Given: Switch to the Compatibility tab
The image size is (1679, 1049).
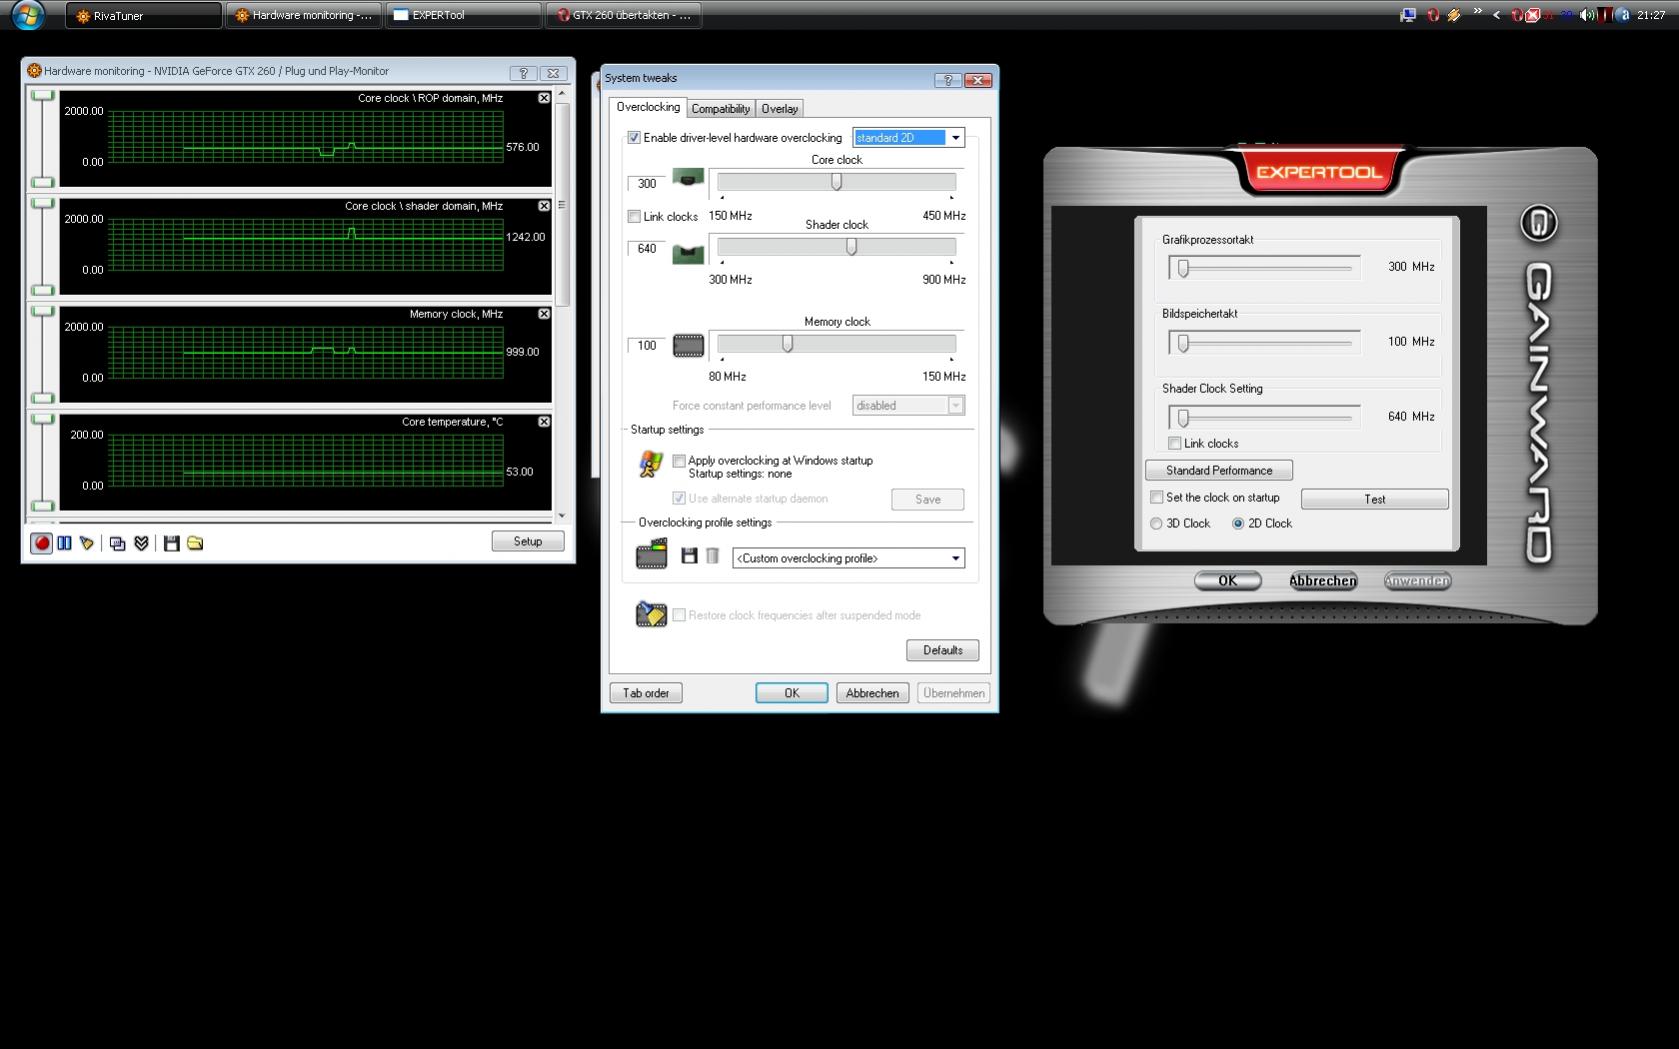Looking at the screenshot, I should click(720, 109).
